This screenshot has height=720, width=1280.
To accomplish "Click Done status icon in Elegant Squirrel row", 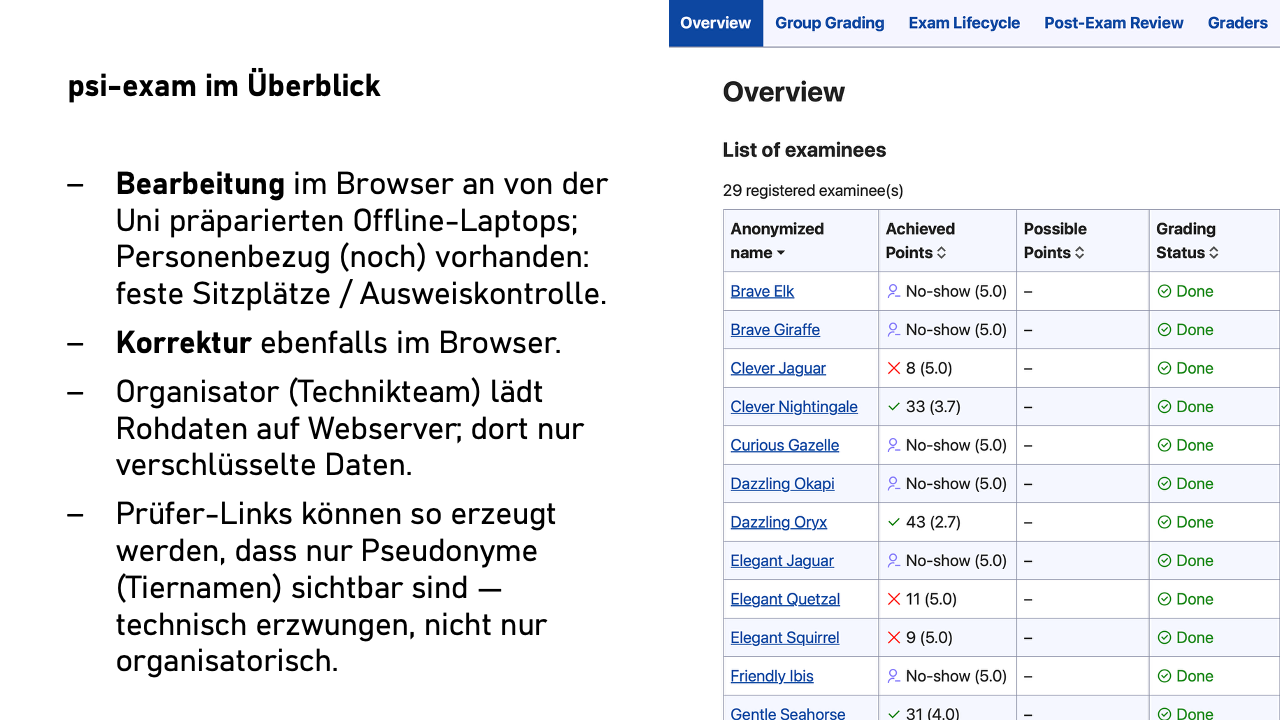I will click(1164, 638).
